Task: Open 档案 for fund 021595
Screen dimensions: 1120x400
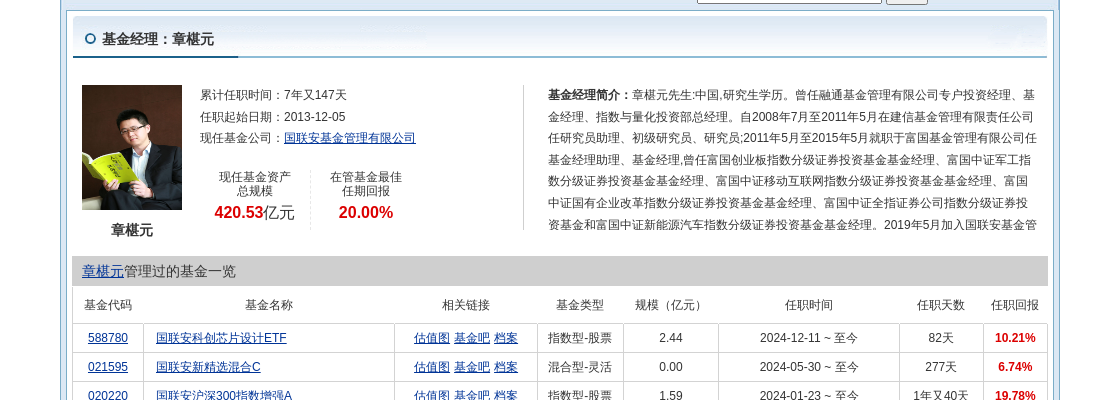Action: (506, 367)
